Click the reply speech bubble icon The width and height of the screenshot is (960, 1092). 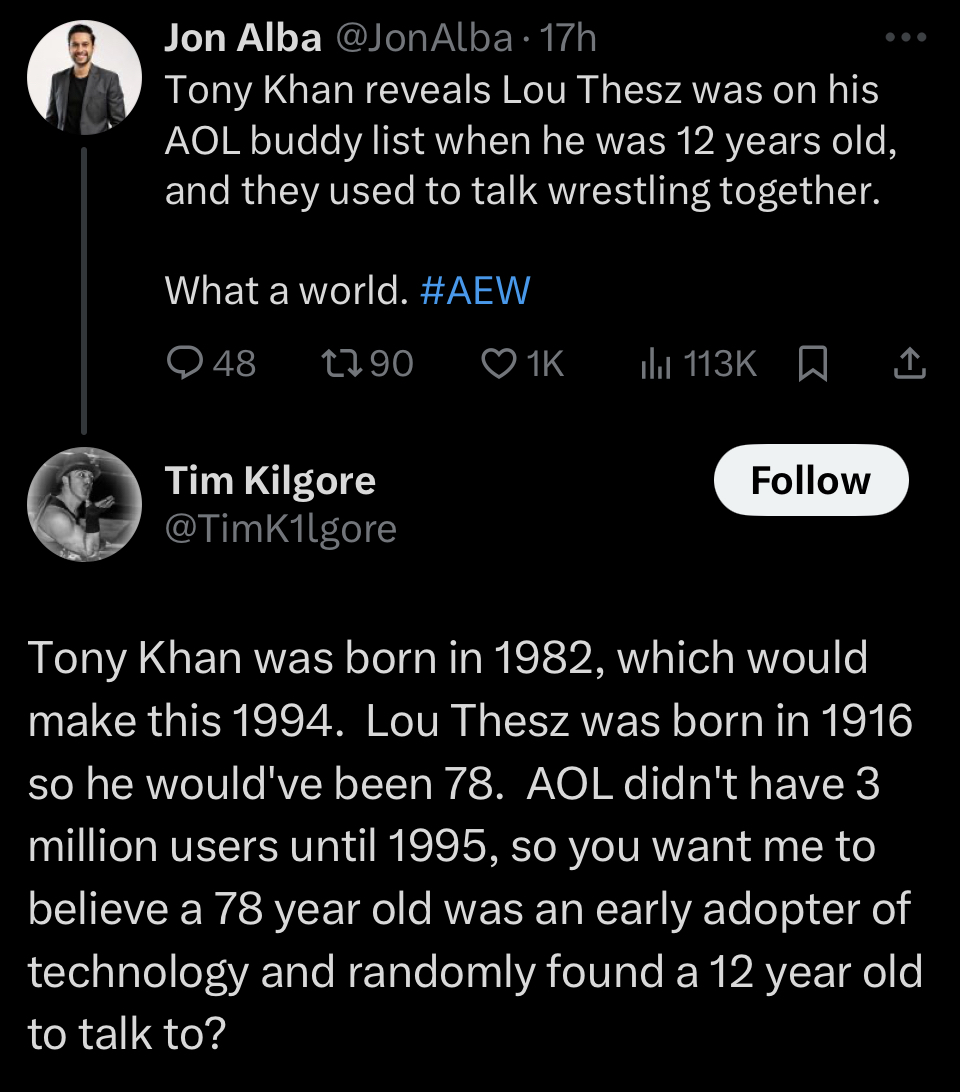[182, 364]
